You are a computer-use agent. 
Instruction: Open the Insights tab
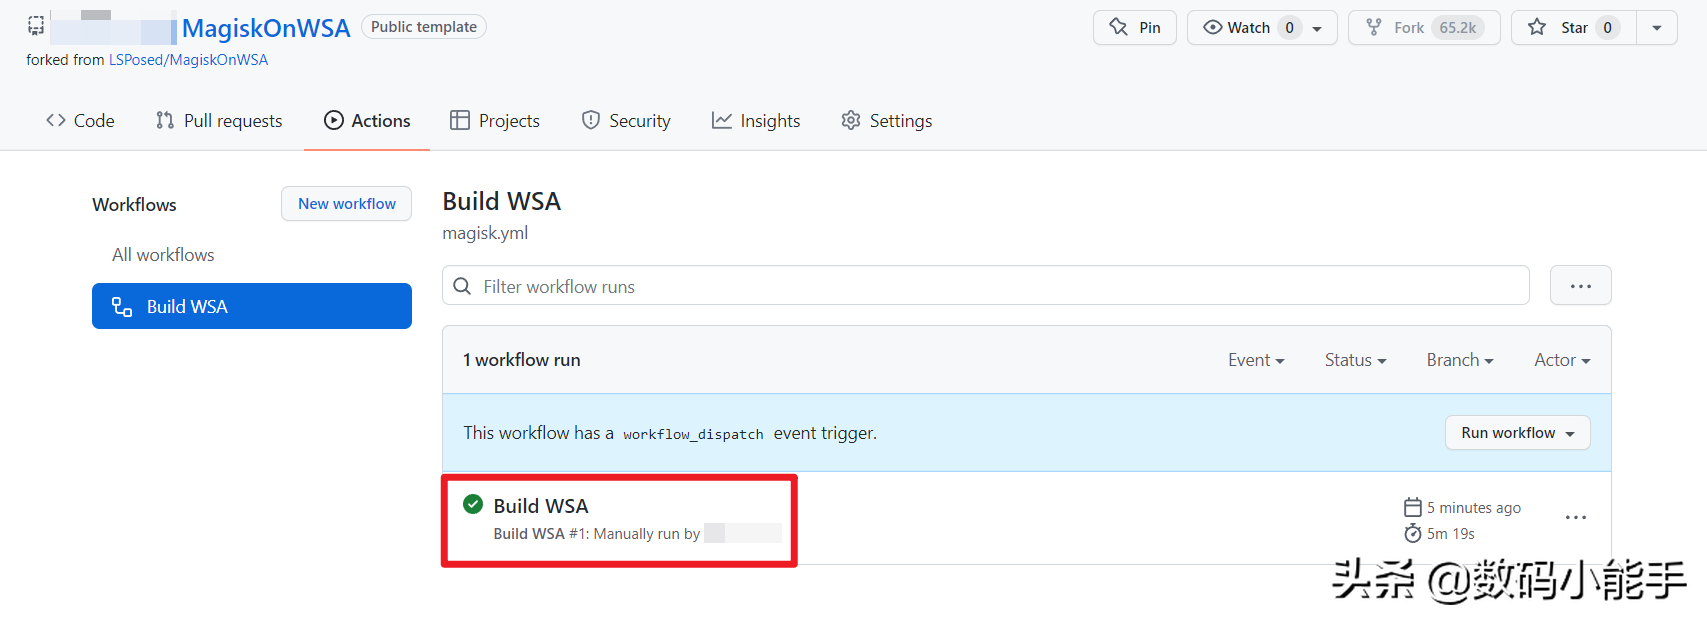[756, 121]
